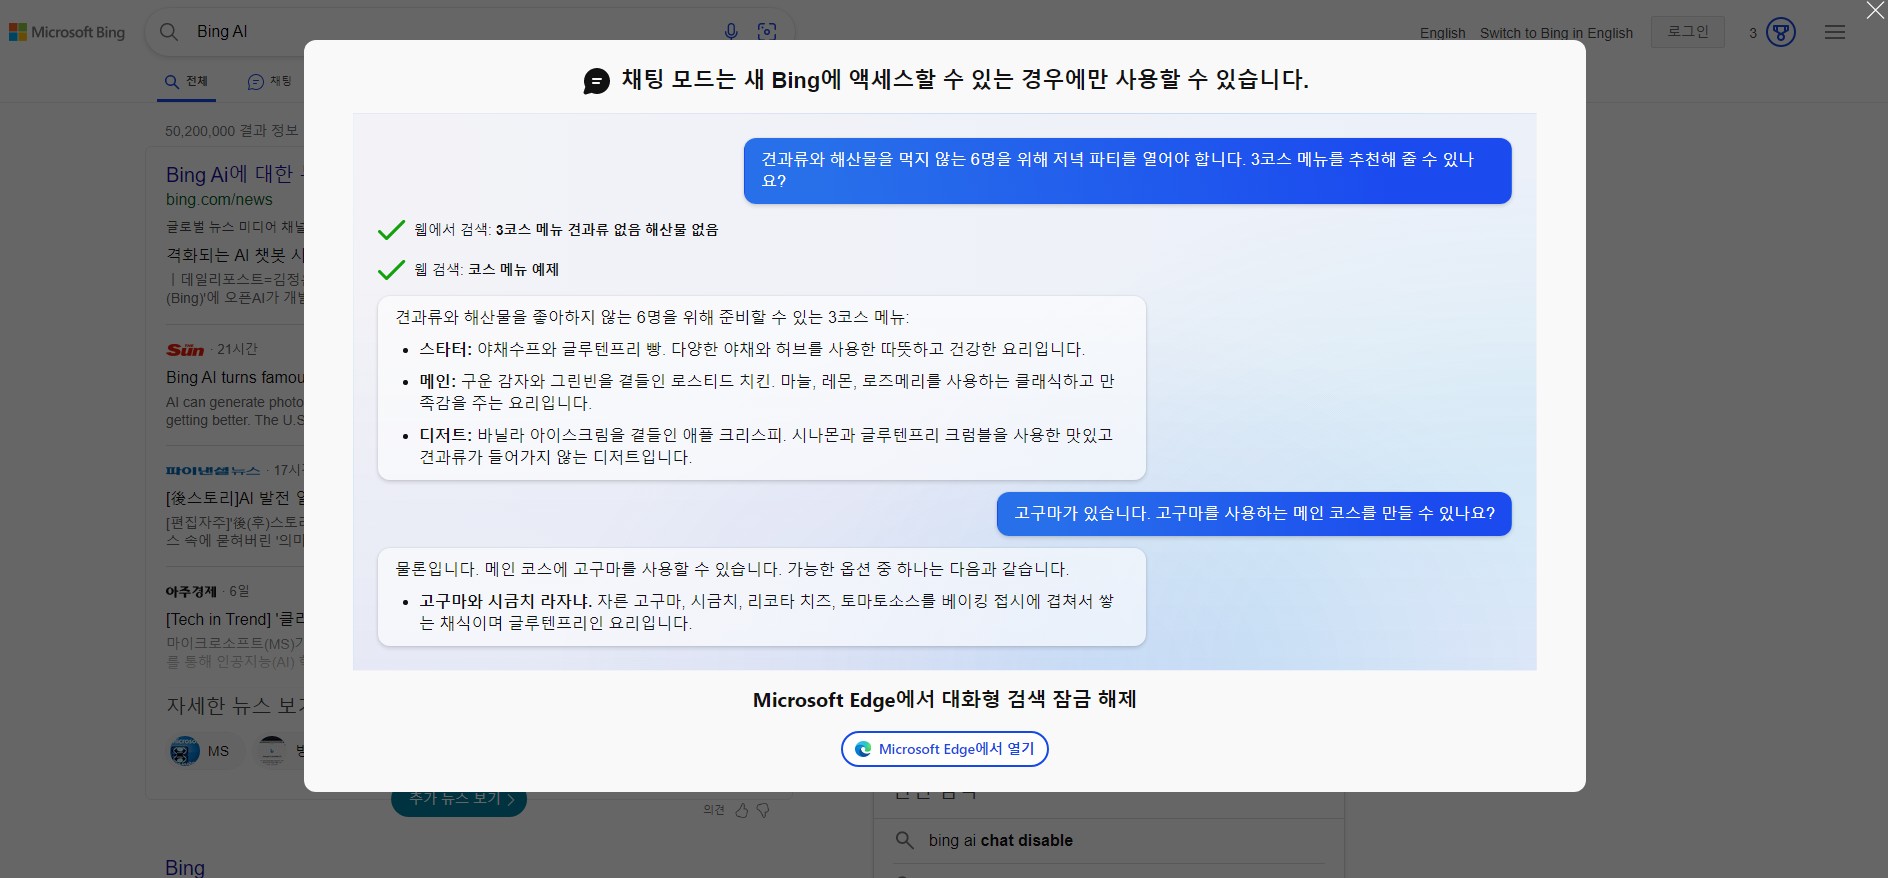This screenshot has width=1888, height=878.
Task: Close the chat mode dialog with X
Action: [x=1875, y=11]
